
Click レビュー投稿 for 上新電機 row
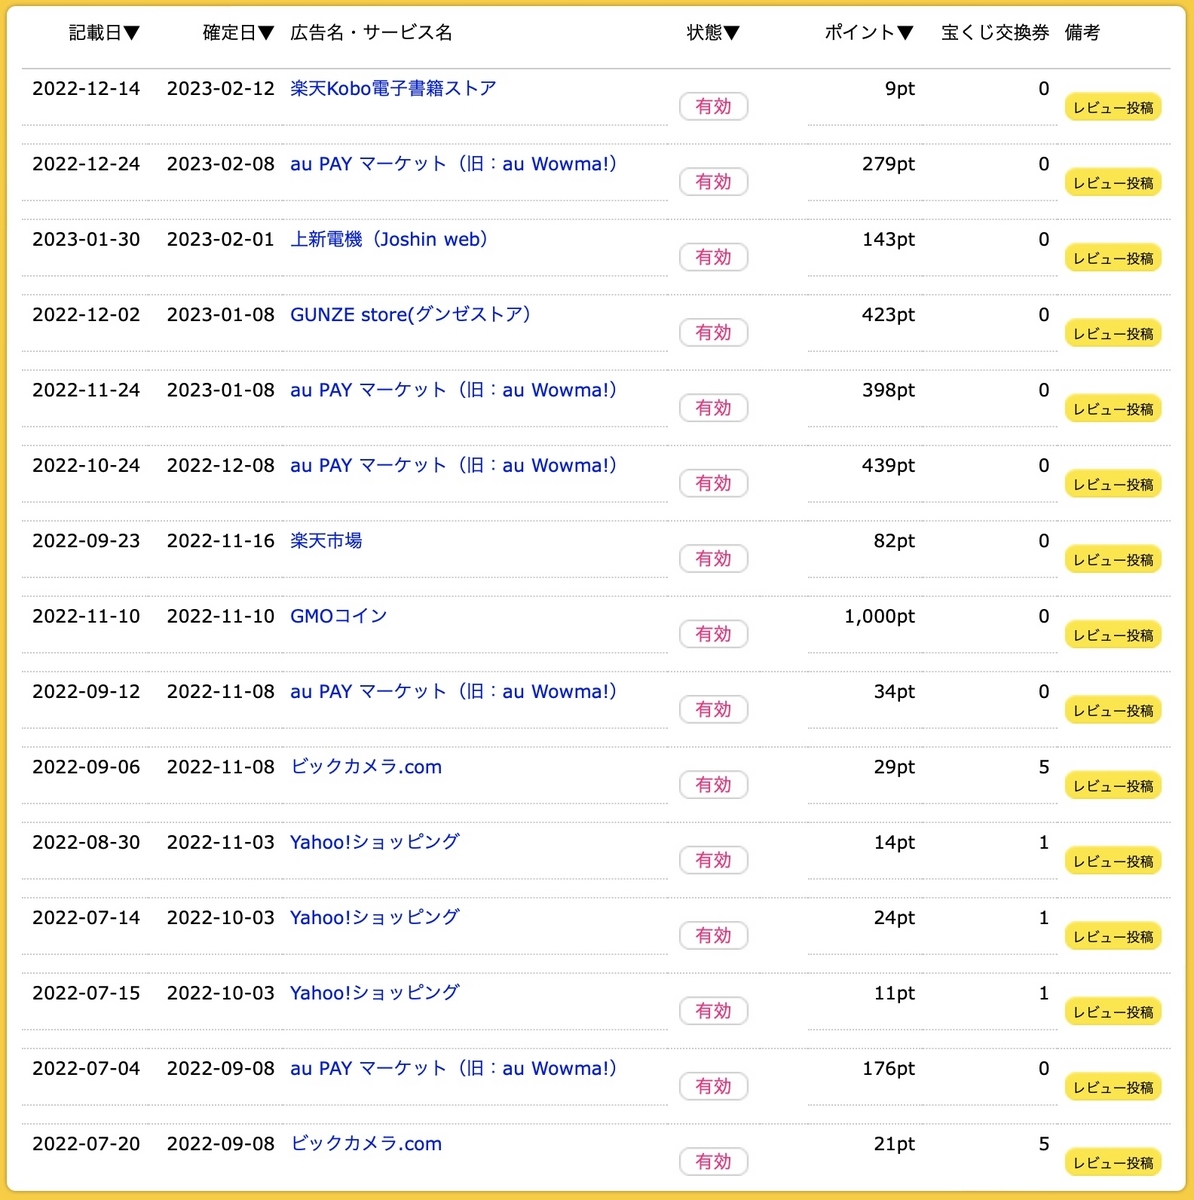click(1113, 258)
